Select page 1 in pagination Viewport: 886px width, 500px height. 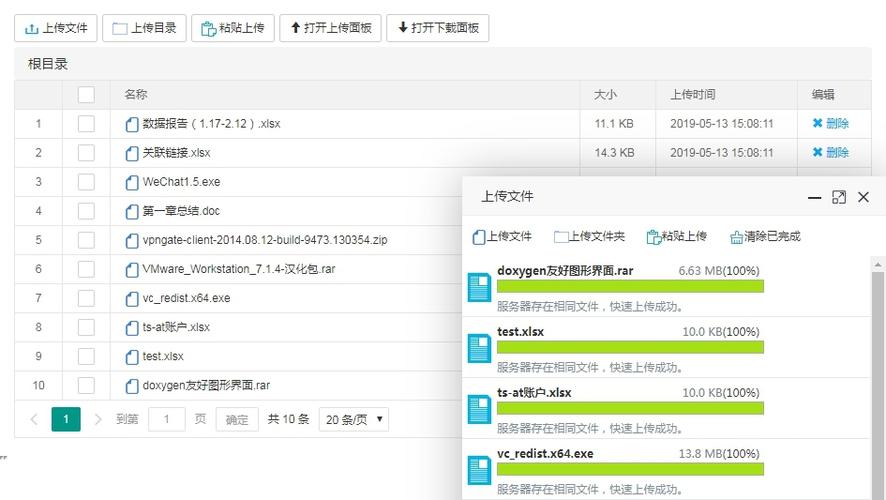[x=66, y=419]
